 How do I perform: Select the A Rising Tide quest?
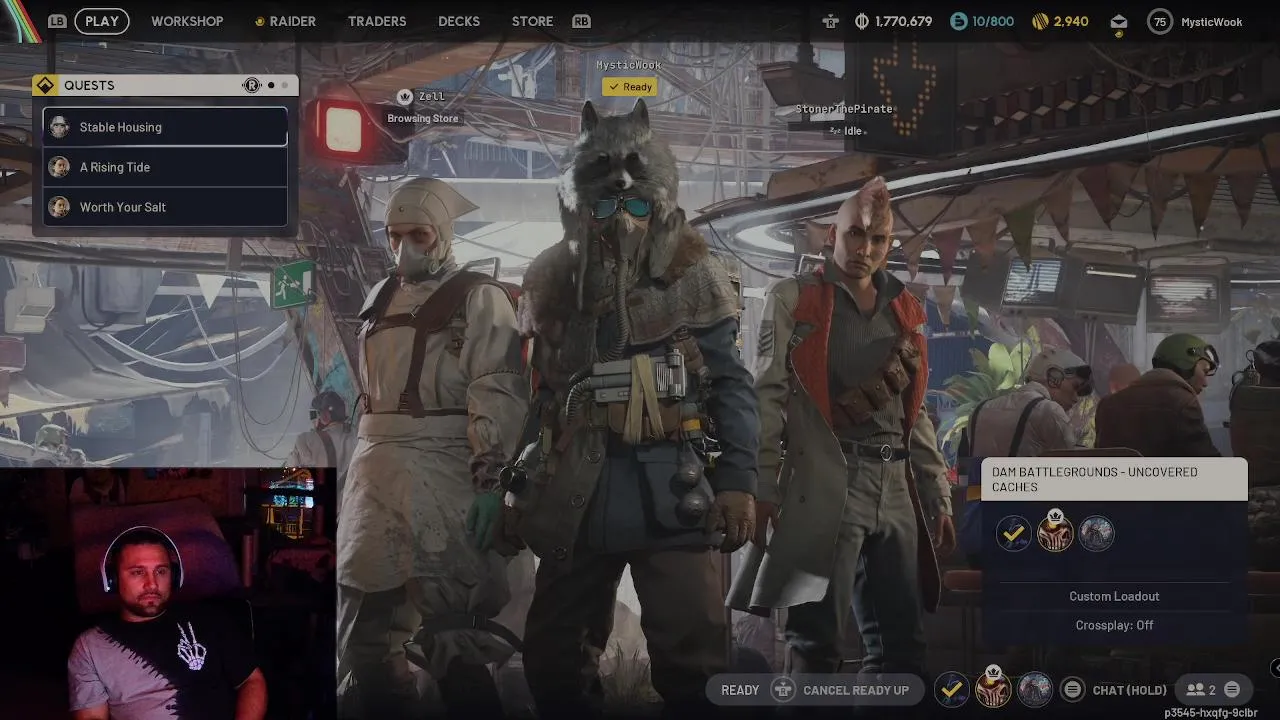tap(165, 167)
